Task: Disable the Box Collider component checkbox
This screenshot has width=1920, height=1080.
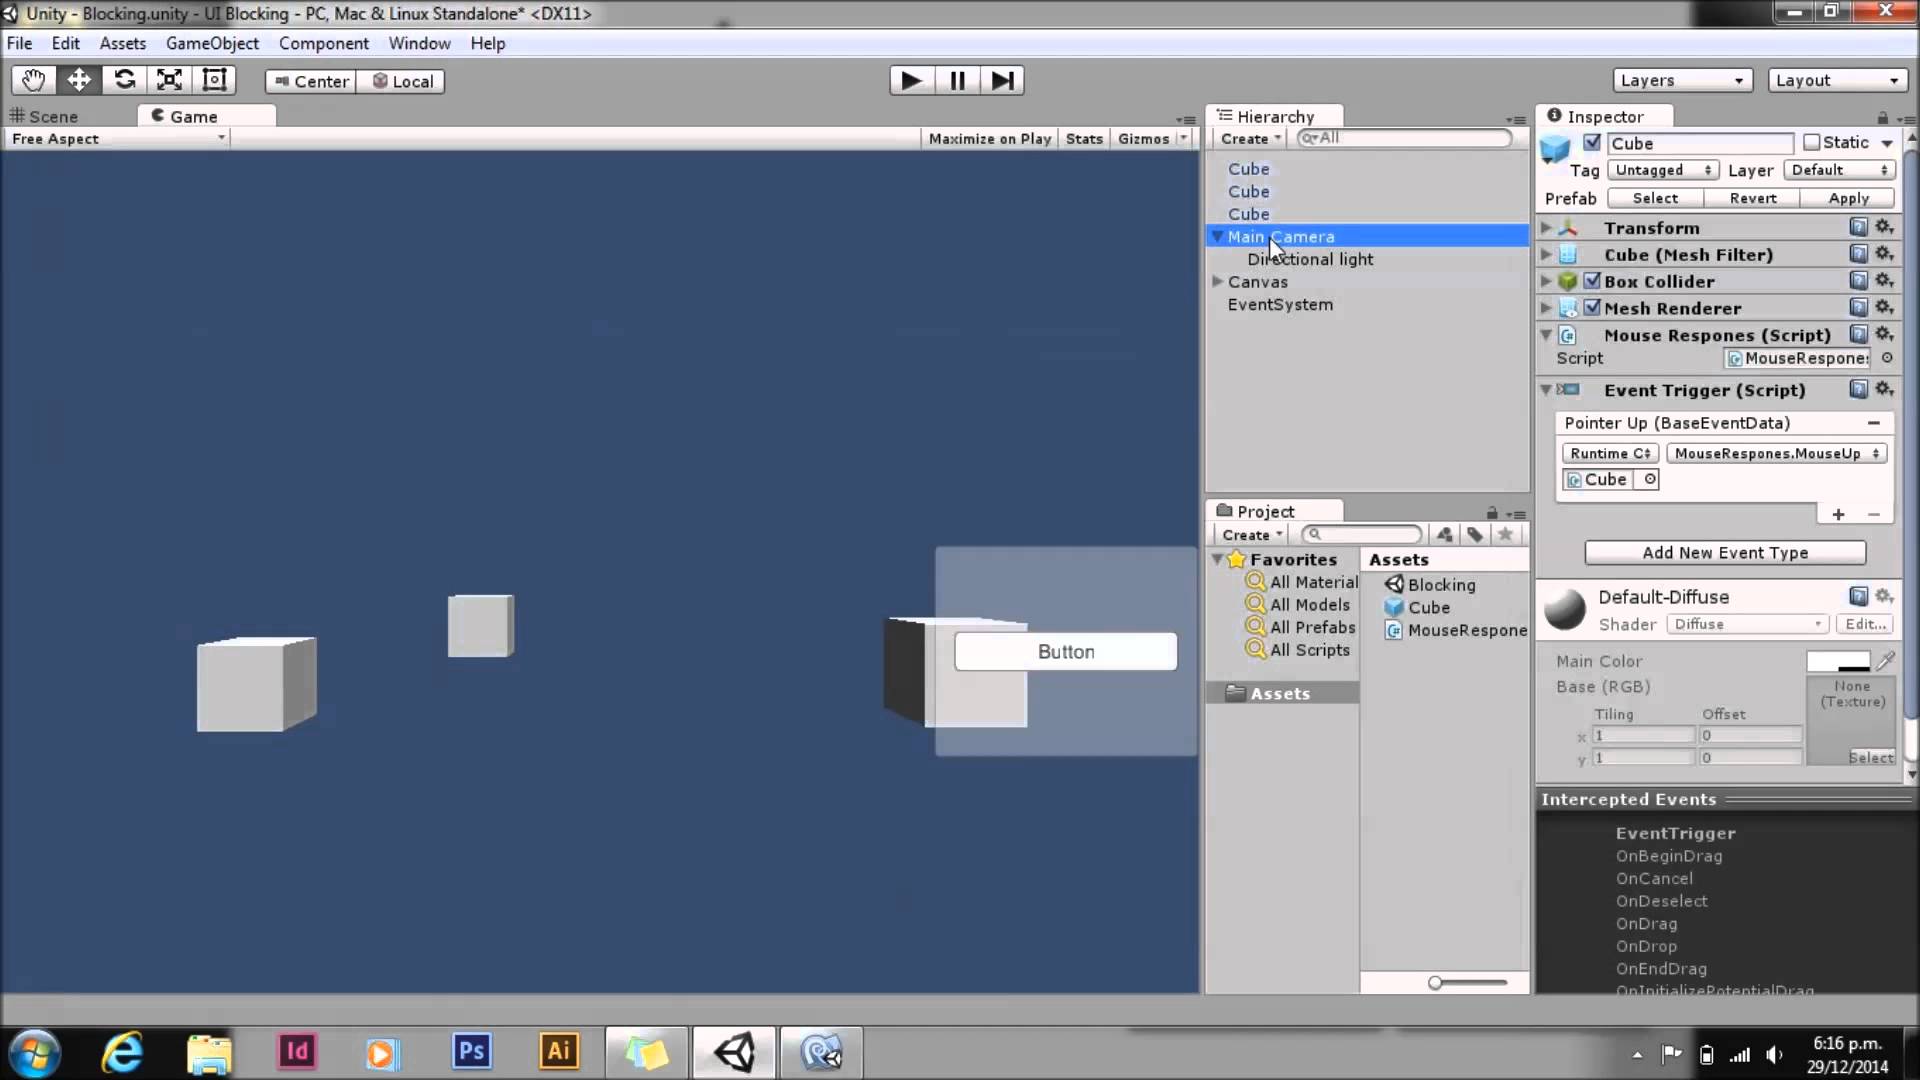Action: click(x=1592, y=281)
